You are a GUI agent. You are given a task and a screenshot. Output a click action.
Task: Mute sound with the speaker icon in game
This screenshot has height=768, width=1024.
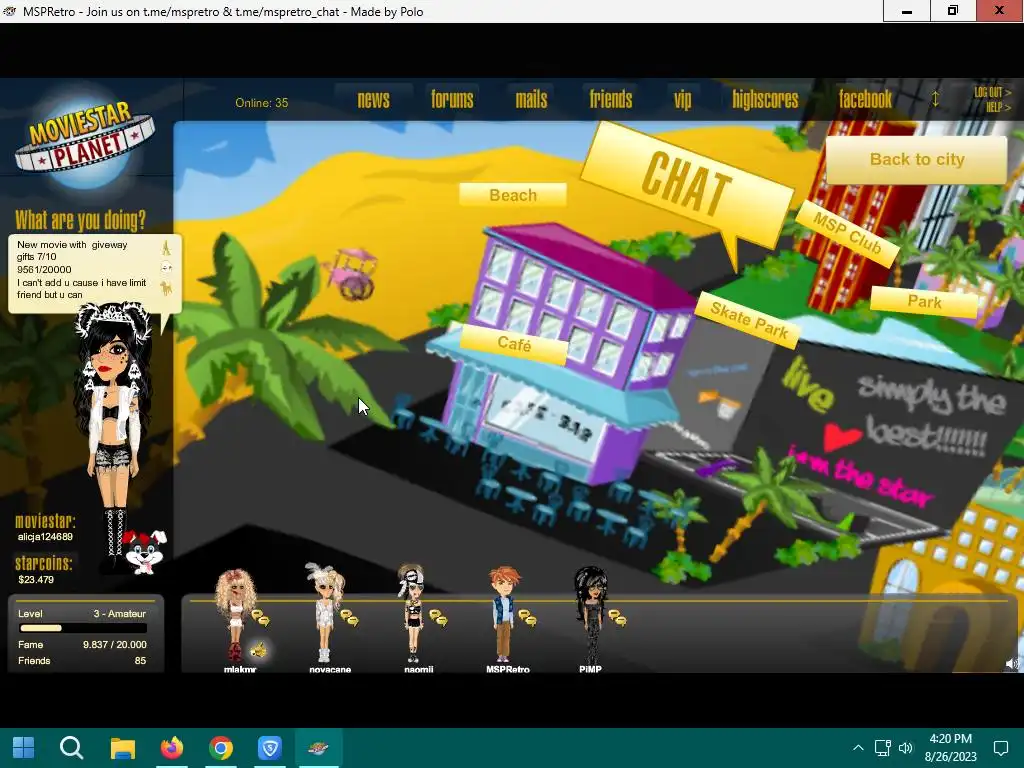pos(1011,664)
